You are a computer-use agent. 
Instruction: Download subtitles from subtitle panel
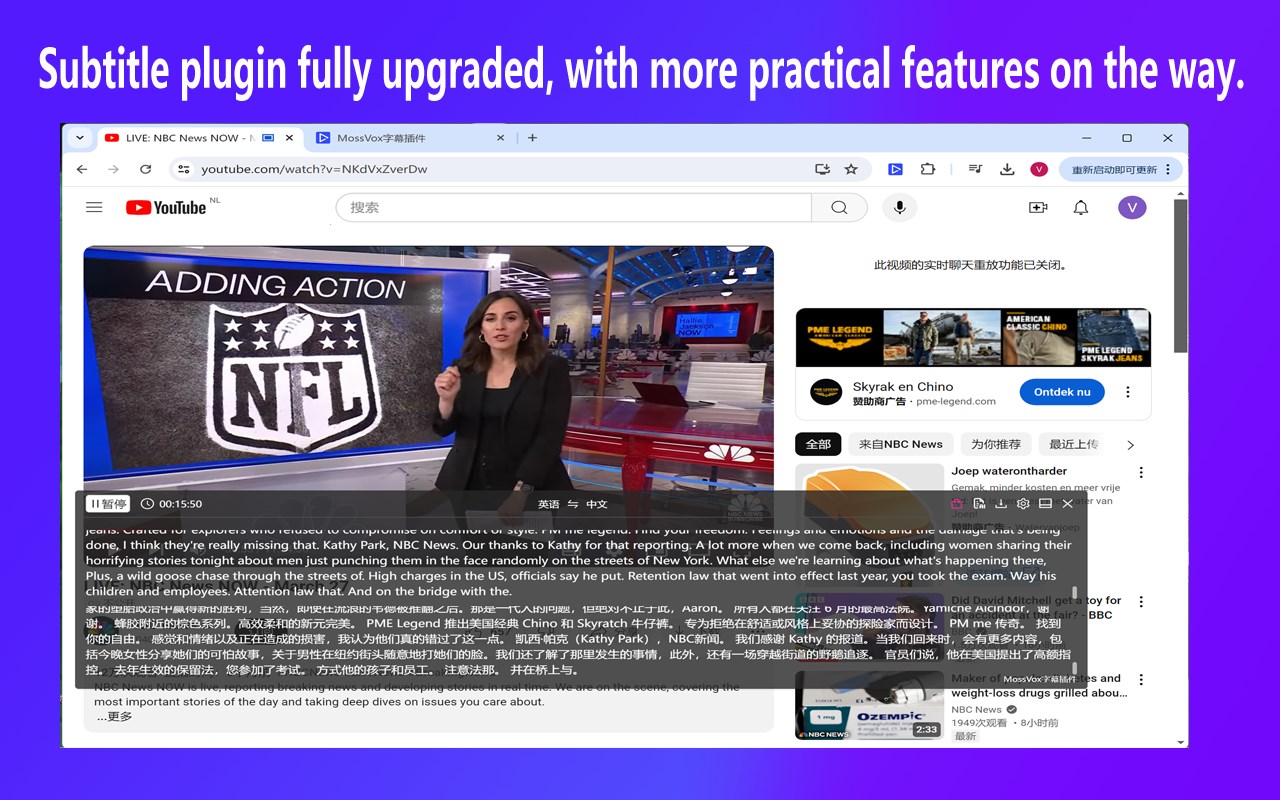point(1001,504)
